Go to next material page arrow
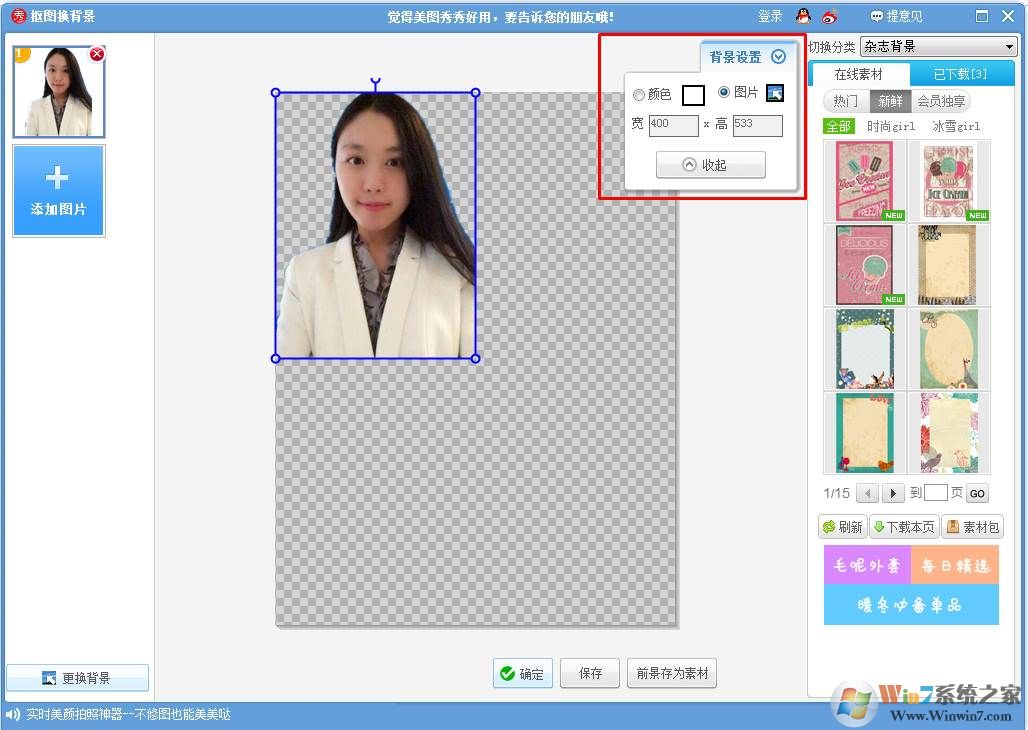1028x730 pixels. point(893,493)
